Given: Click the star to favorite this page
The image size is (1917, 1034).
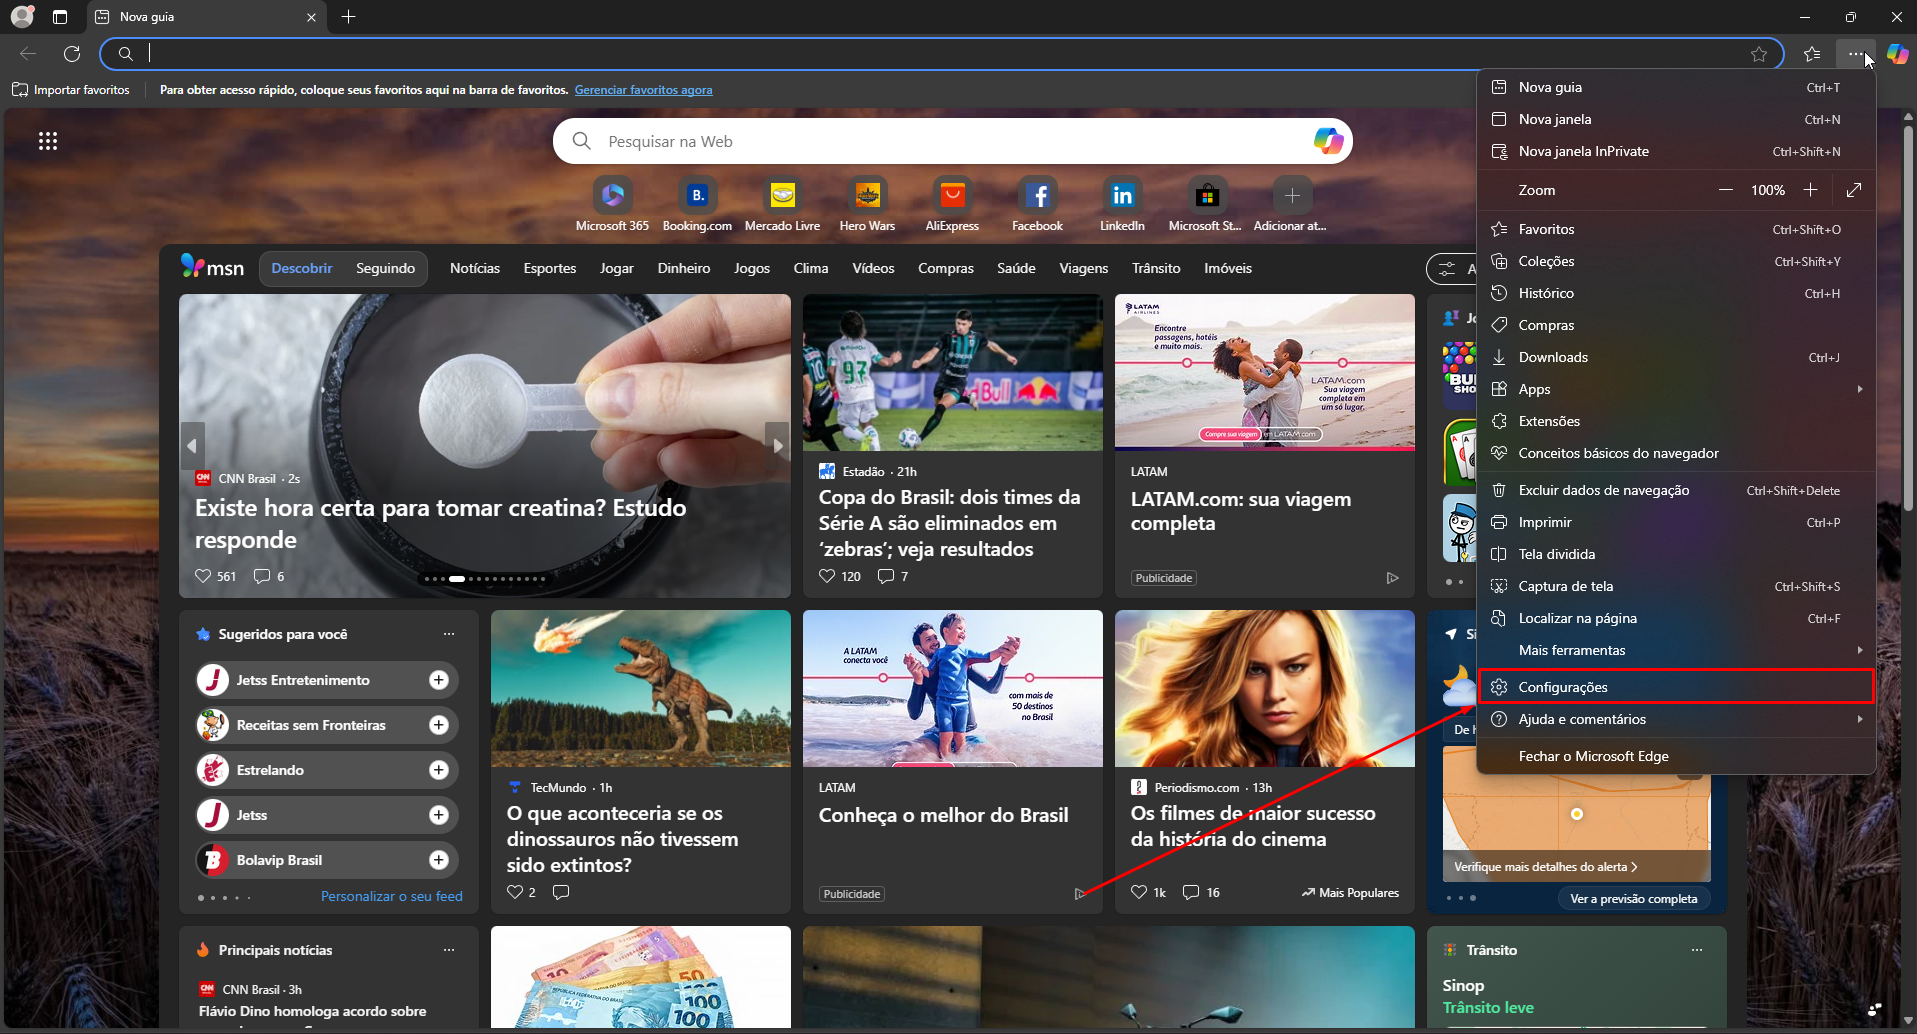Looking at the screenshot, I should (x=1759, y=54).
